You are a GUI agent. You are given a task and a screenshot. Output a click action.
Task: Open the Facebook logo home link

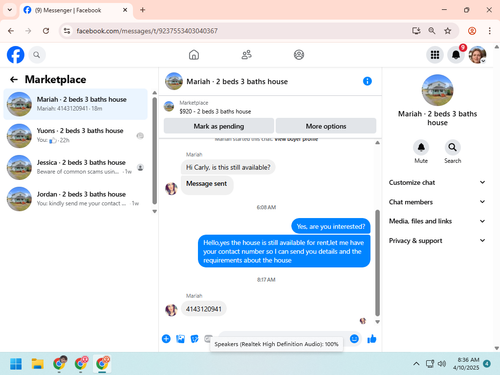16,55
